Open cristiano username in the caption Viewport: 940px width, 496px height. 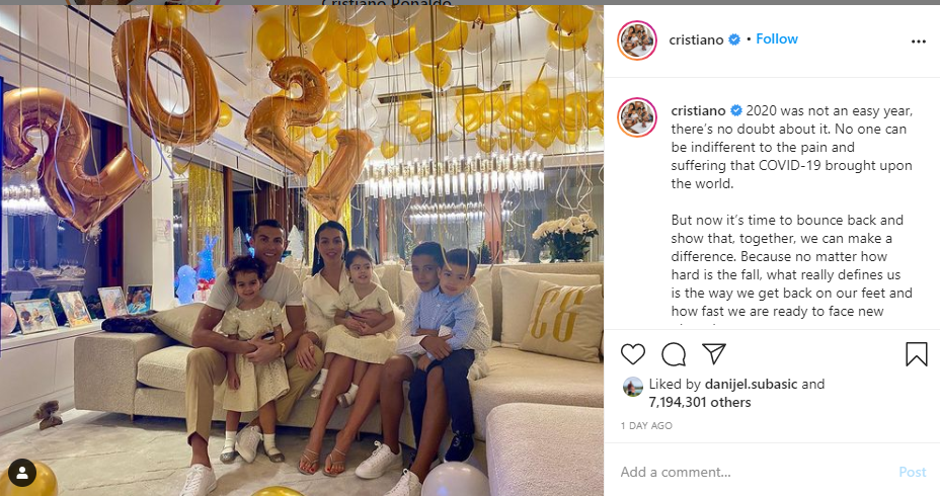point(698,111)
